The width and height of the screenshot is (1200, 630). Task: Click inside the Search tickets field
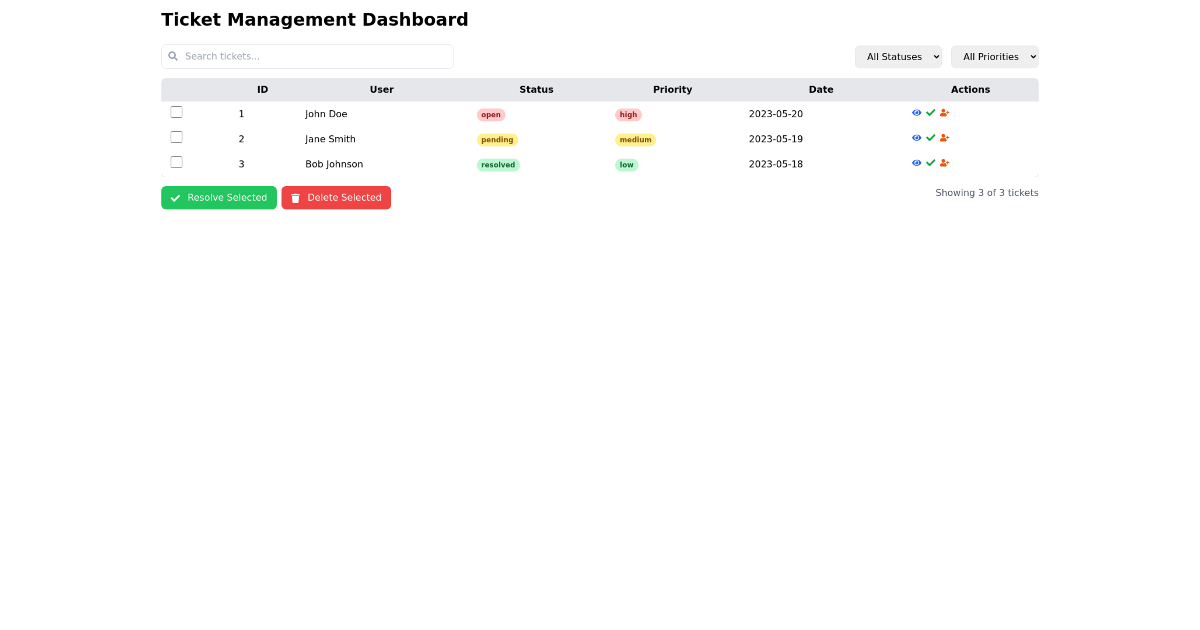tap(307, 56)
